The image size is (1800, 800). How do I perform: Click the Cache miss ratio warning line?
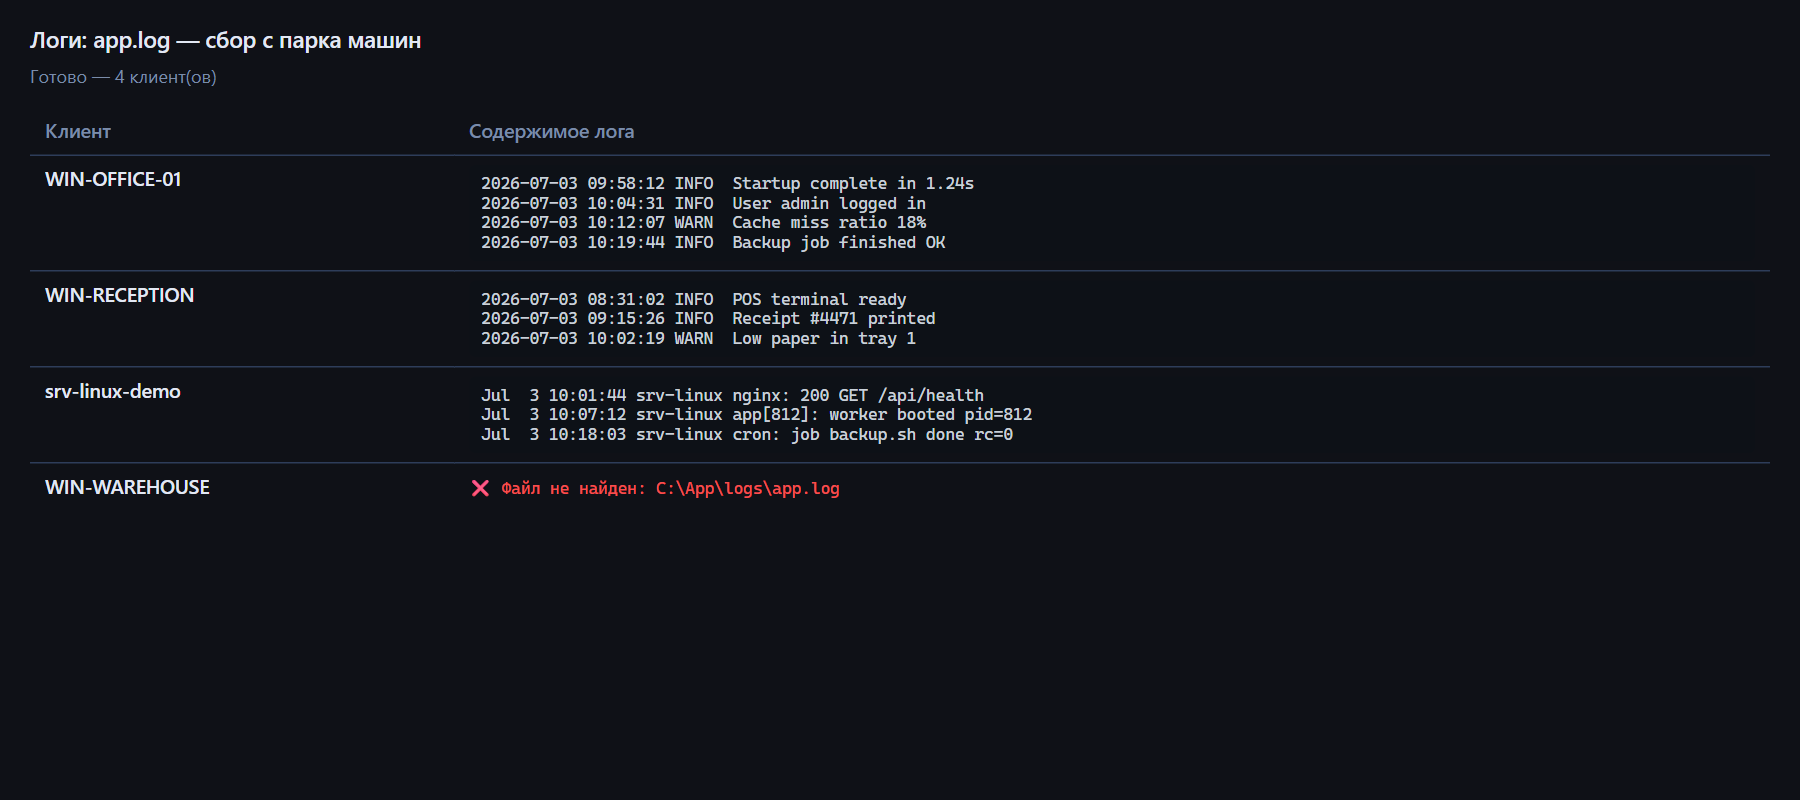tap(703, 223)
